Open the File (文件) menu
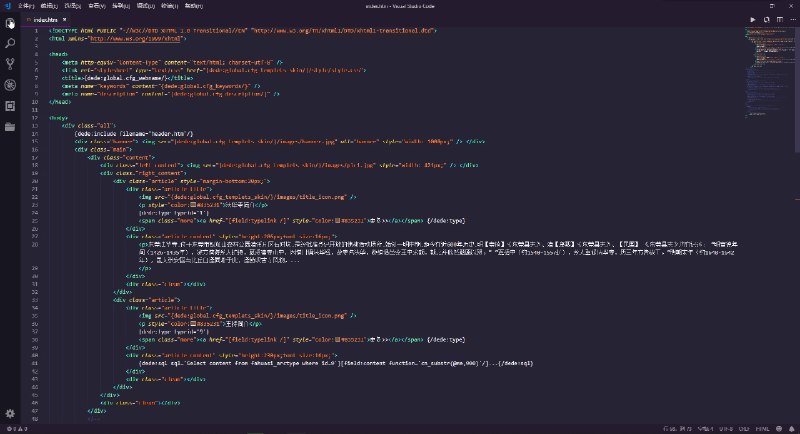 point(26,6)
